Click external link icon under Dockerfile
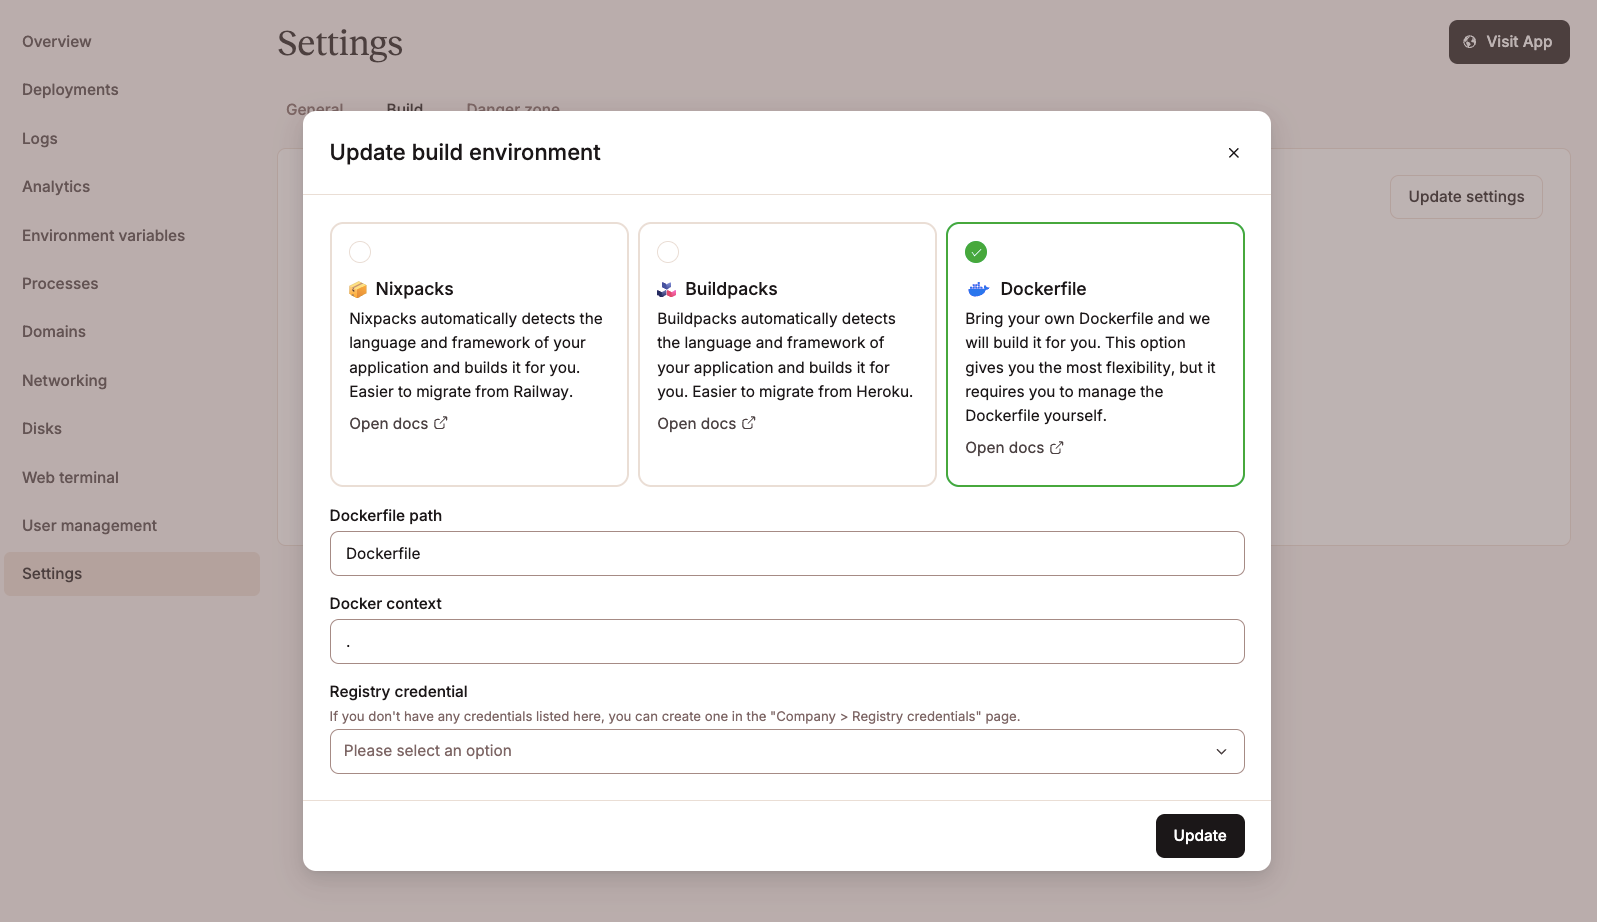The image size is (1597, 922). (x=1057, y=448)
